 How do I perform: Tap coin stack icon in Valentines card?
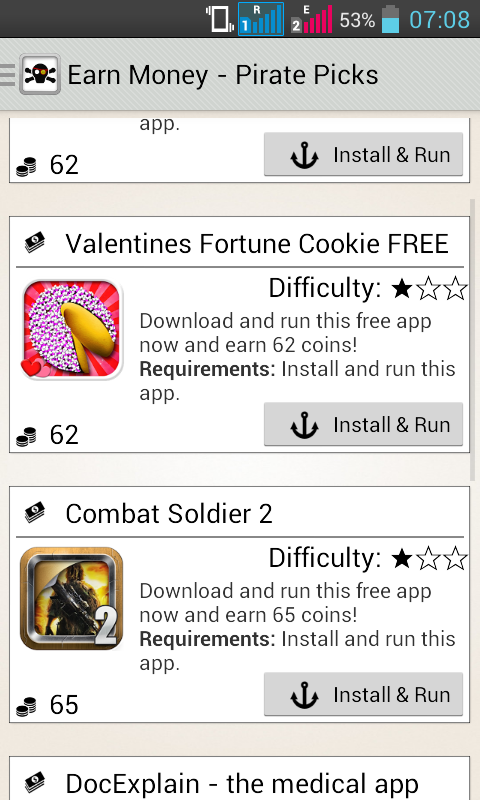click(26, 436)
